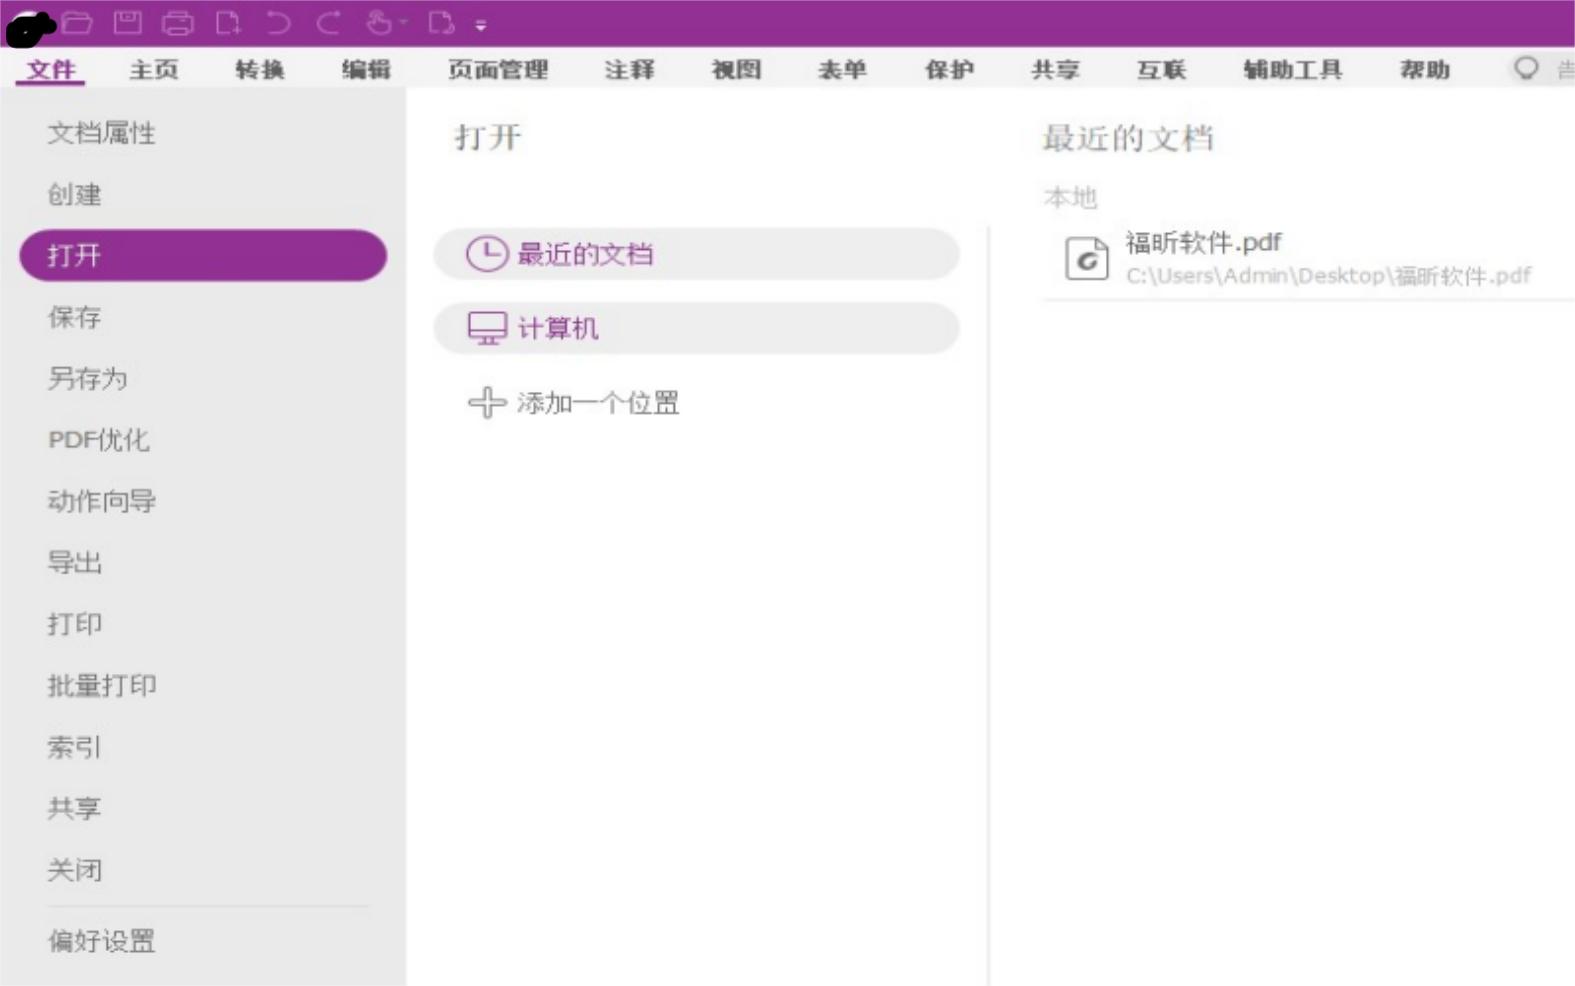The width and height of the screenshot is (1575, 986).
Task: Click the redo arrow icon
Action: tap(329, 22)
